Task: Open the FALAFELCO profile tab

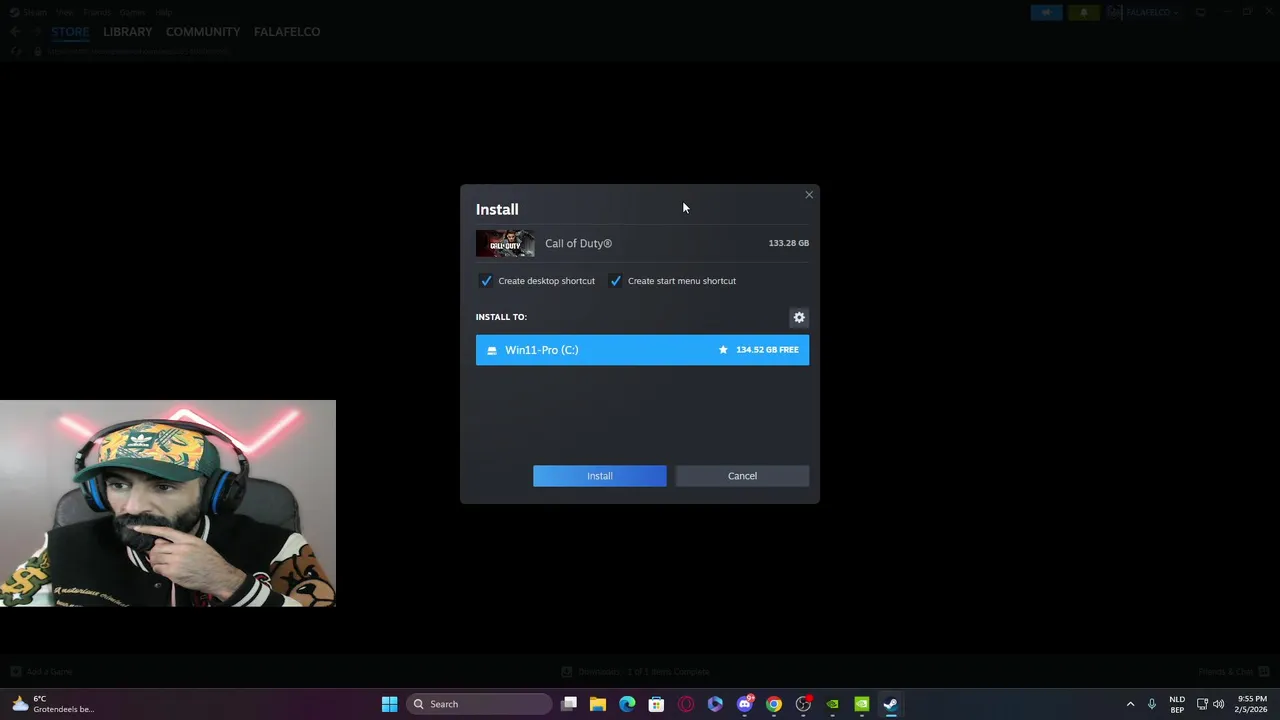Action: 287,32
